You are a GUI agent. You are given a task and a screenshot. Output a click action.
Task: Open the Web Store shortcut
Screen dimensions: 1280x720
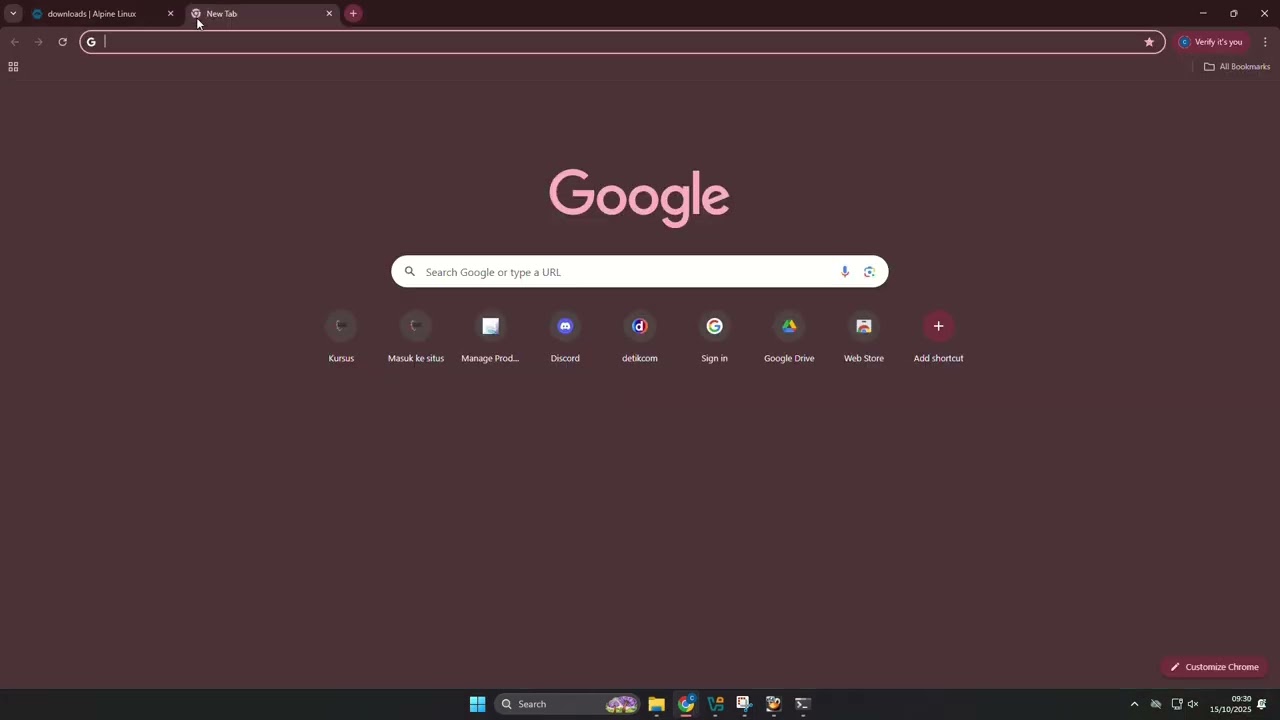point(864,337)
